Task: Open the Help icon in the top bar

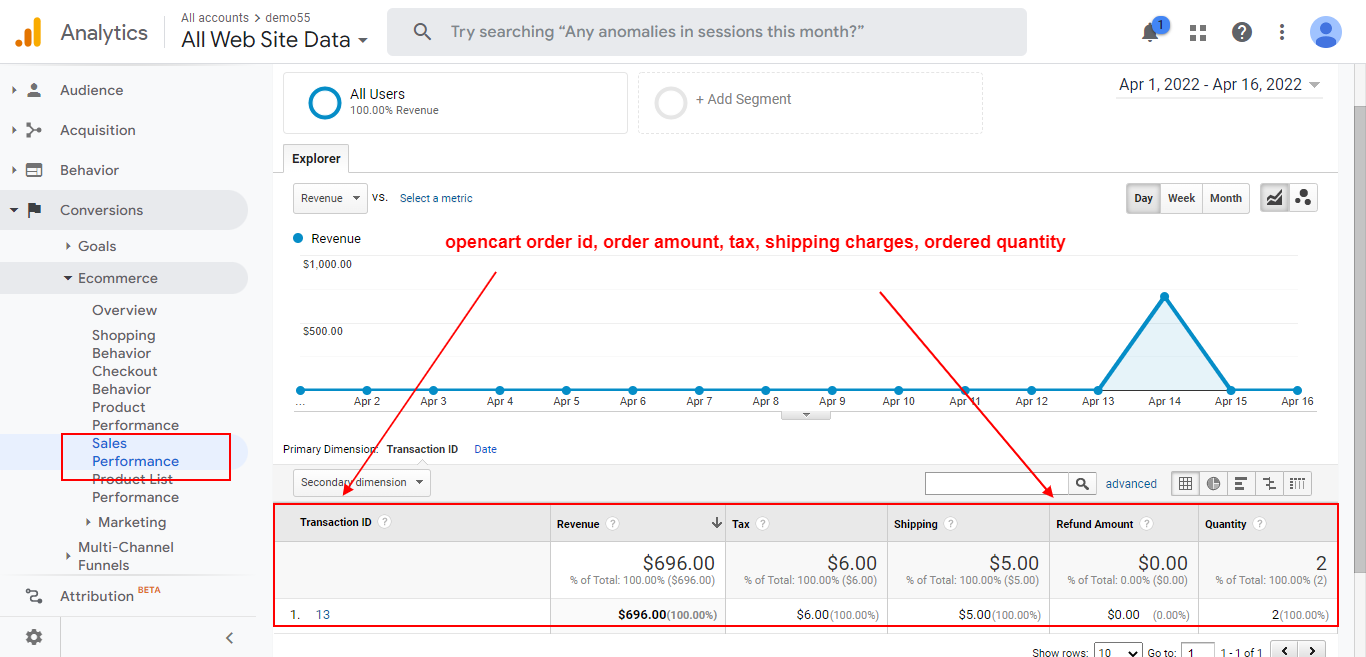Action: (x=1241, y=32)
